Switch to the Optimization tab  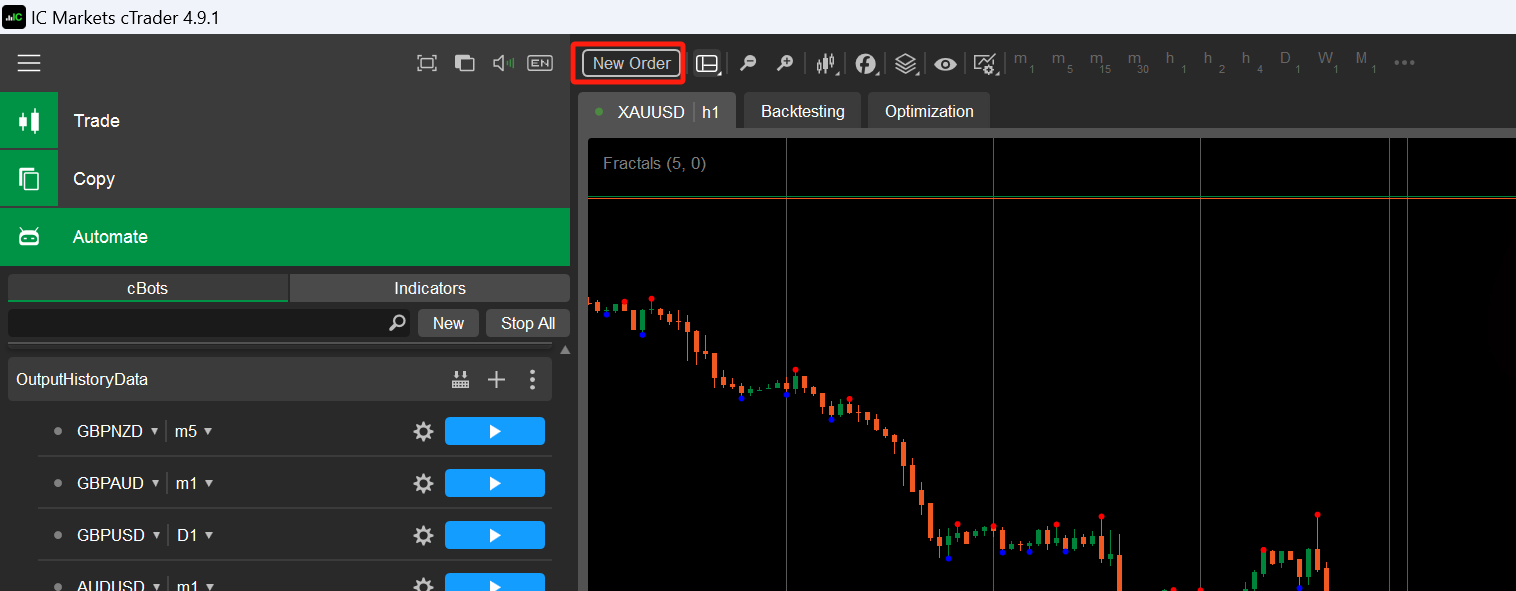click(929, 111)
